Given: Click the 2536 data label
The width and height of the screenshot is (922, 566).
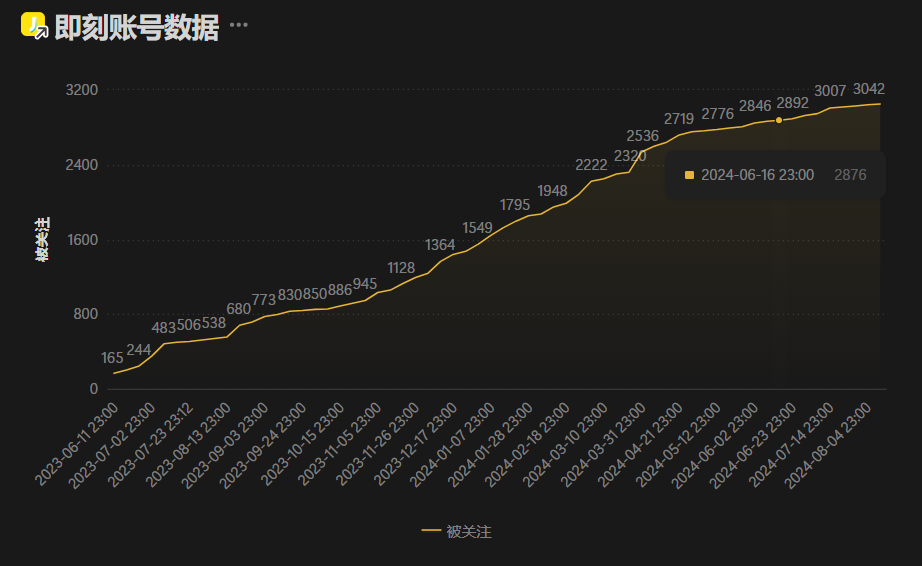Looking at the screenshot, I should [642, 136].
